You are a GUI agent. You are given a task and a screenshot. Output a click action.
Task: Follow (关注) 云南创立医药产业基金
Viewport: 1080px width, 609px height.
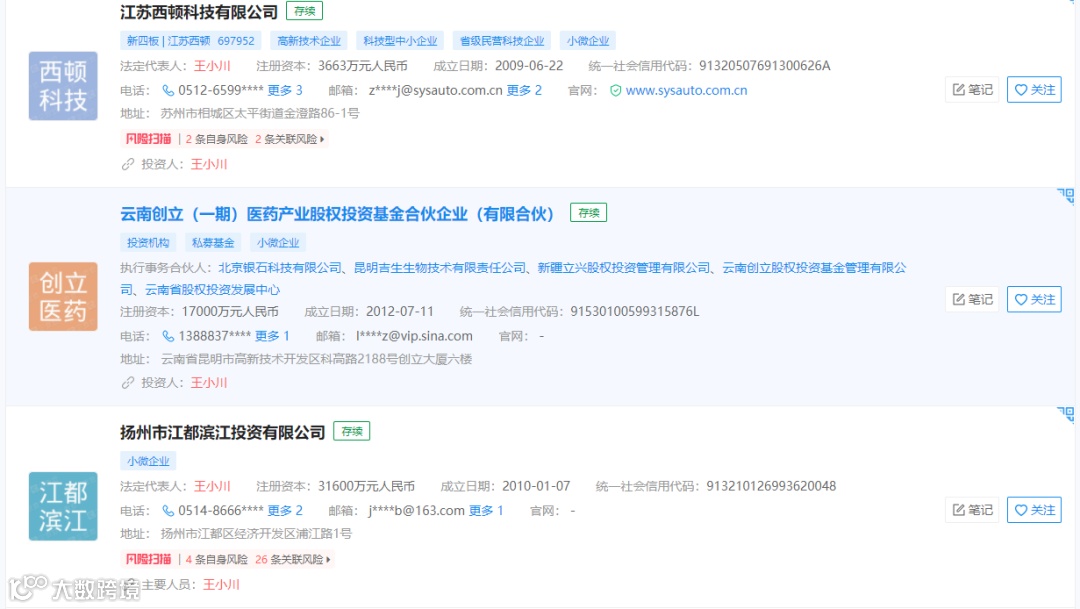[1034, 299]
